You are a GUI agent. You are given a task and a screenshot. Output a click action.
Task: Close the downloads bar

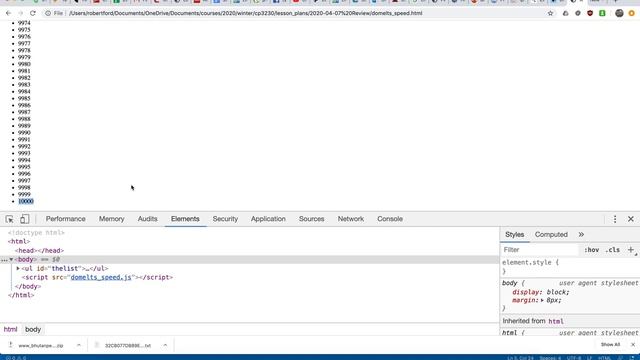(x=633, y=345)
